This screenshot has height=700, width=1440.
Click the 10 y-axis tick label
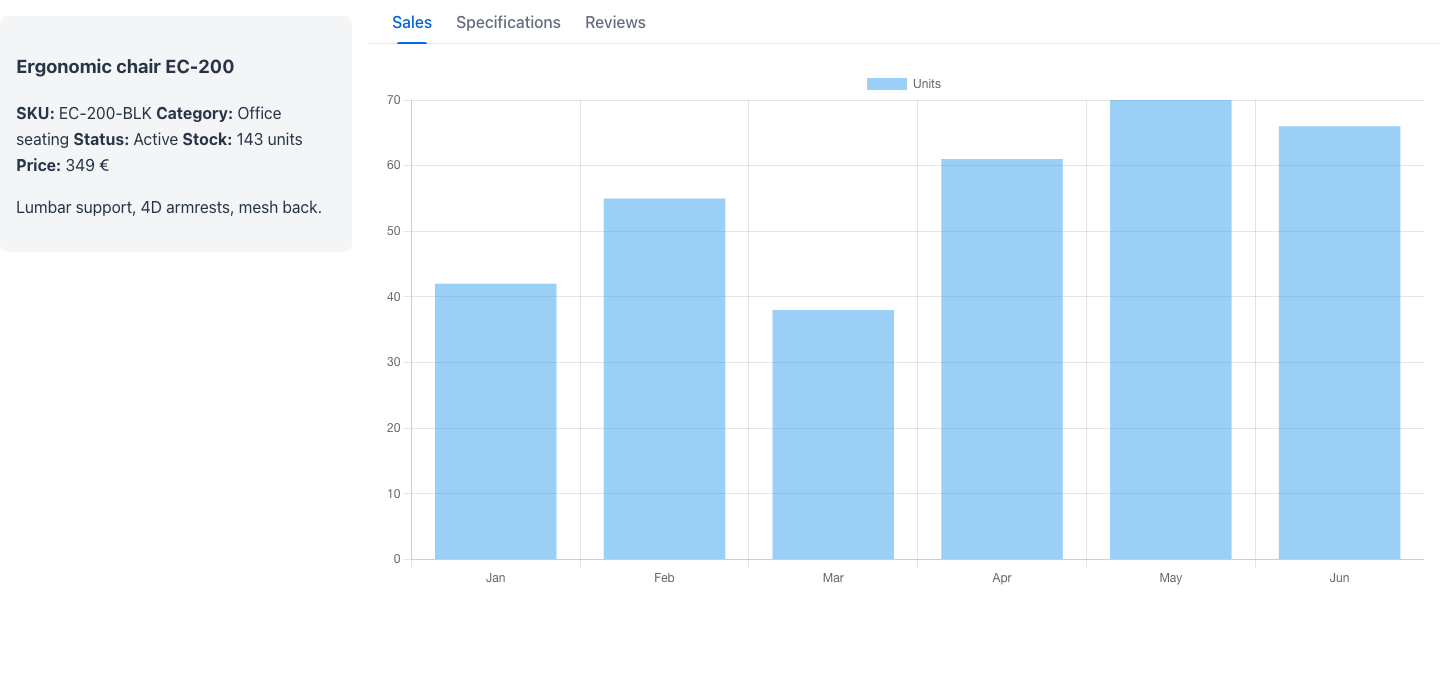[x=393, y=494]
